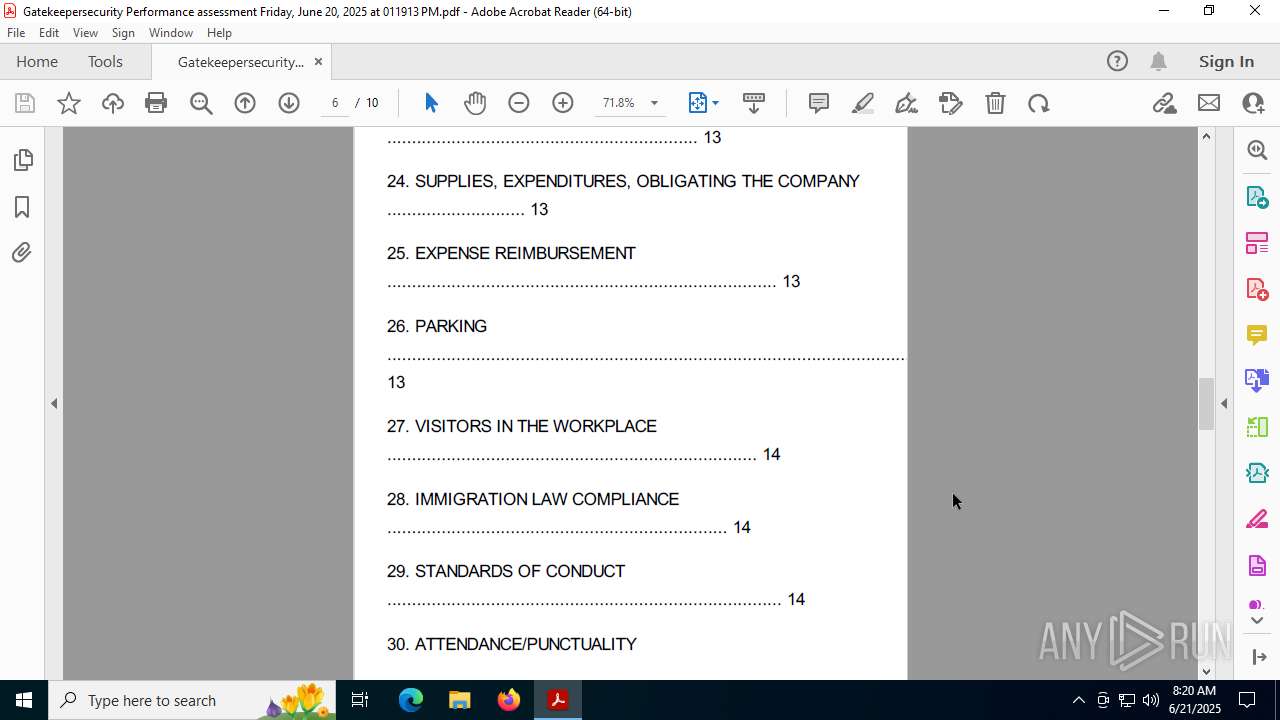The image size is (1280, 720).
Task: Zoom out with minus button
Action: point(519,103)
